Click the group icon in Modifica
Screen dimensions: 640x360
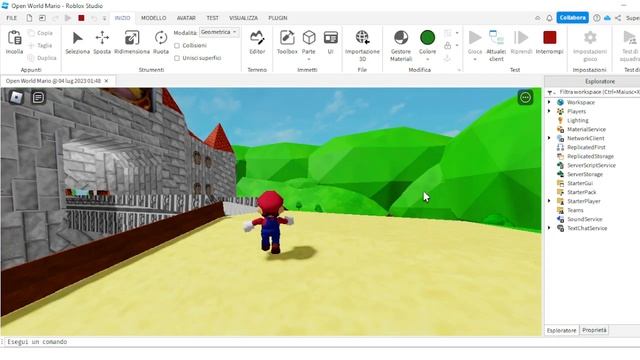pos(448,33)
